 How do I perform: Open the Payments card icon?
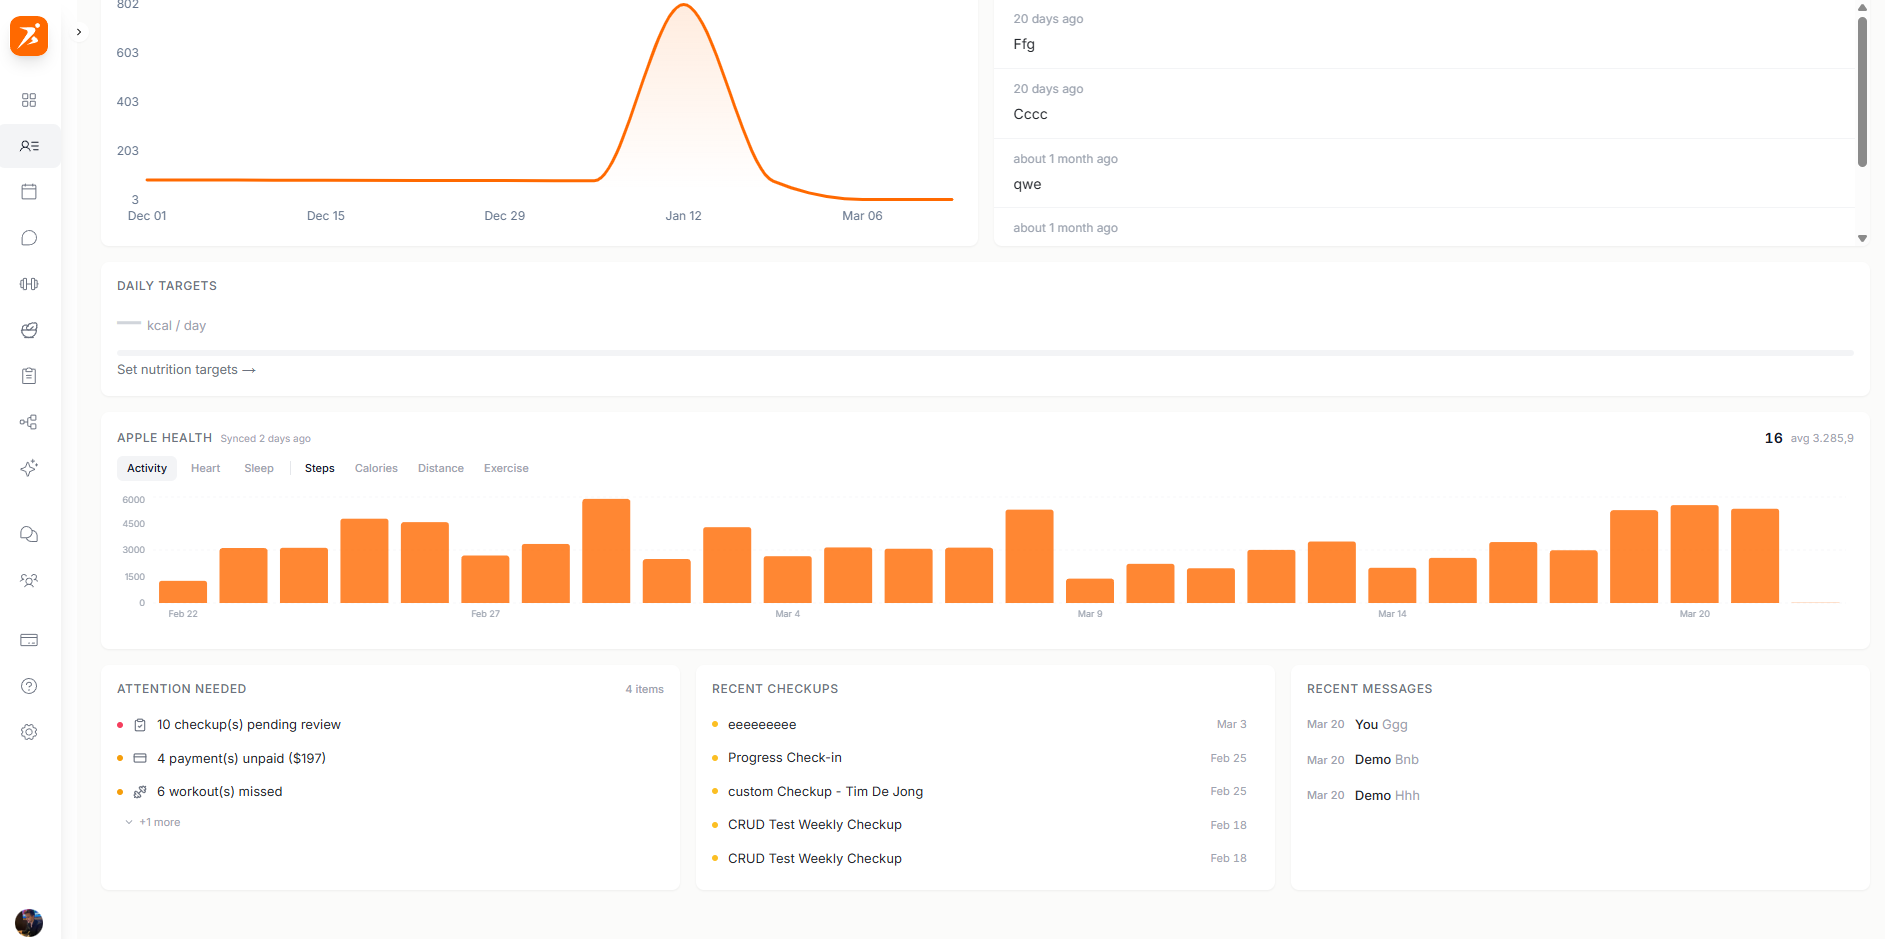29,640
